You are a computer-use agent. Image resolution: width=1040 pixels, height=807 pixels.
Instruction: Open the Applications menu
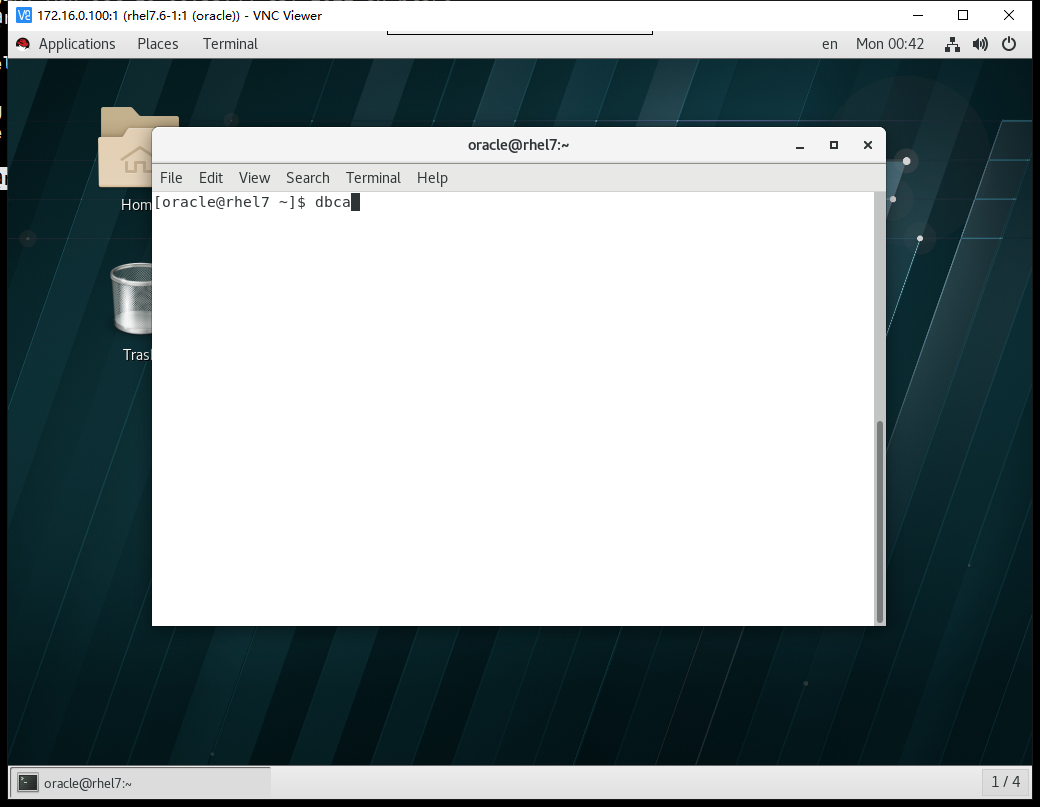76,44
